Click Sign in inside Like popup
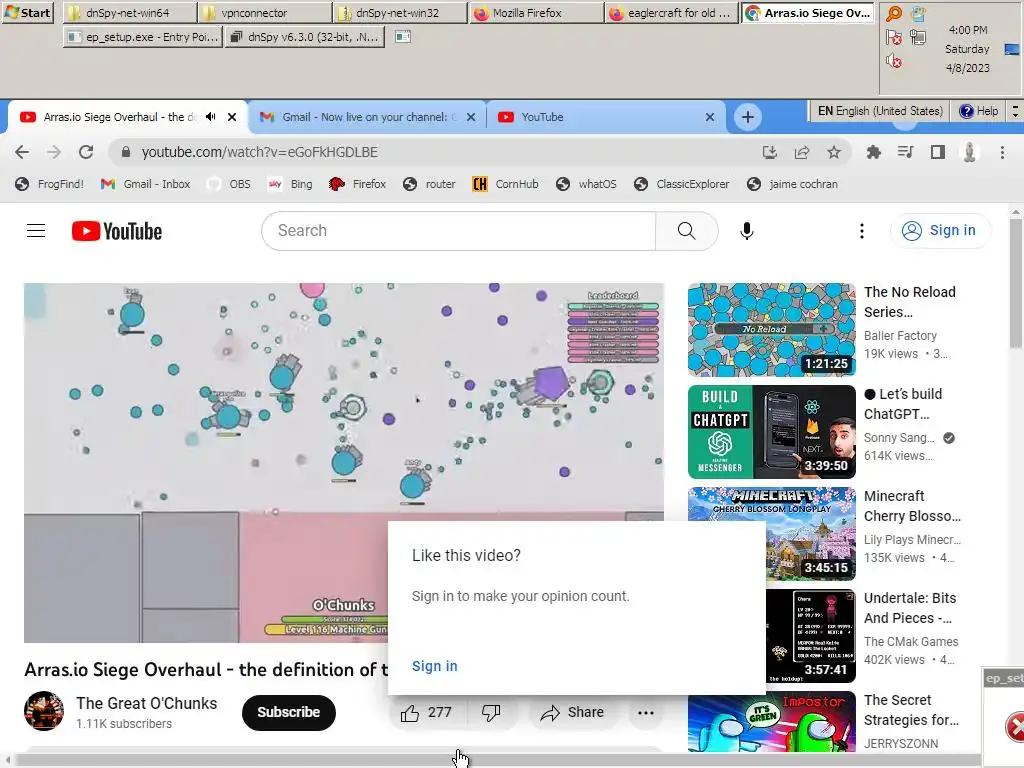The image size is (1024, 768). (434, 666)
